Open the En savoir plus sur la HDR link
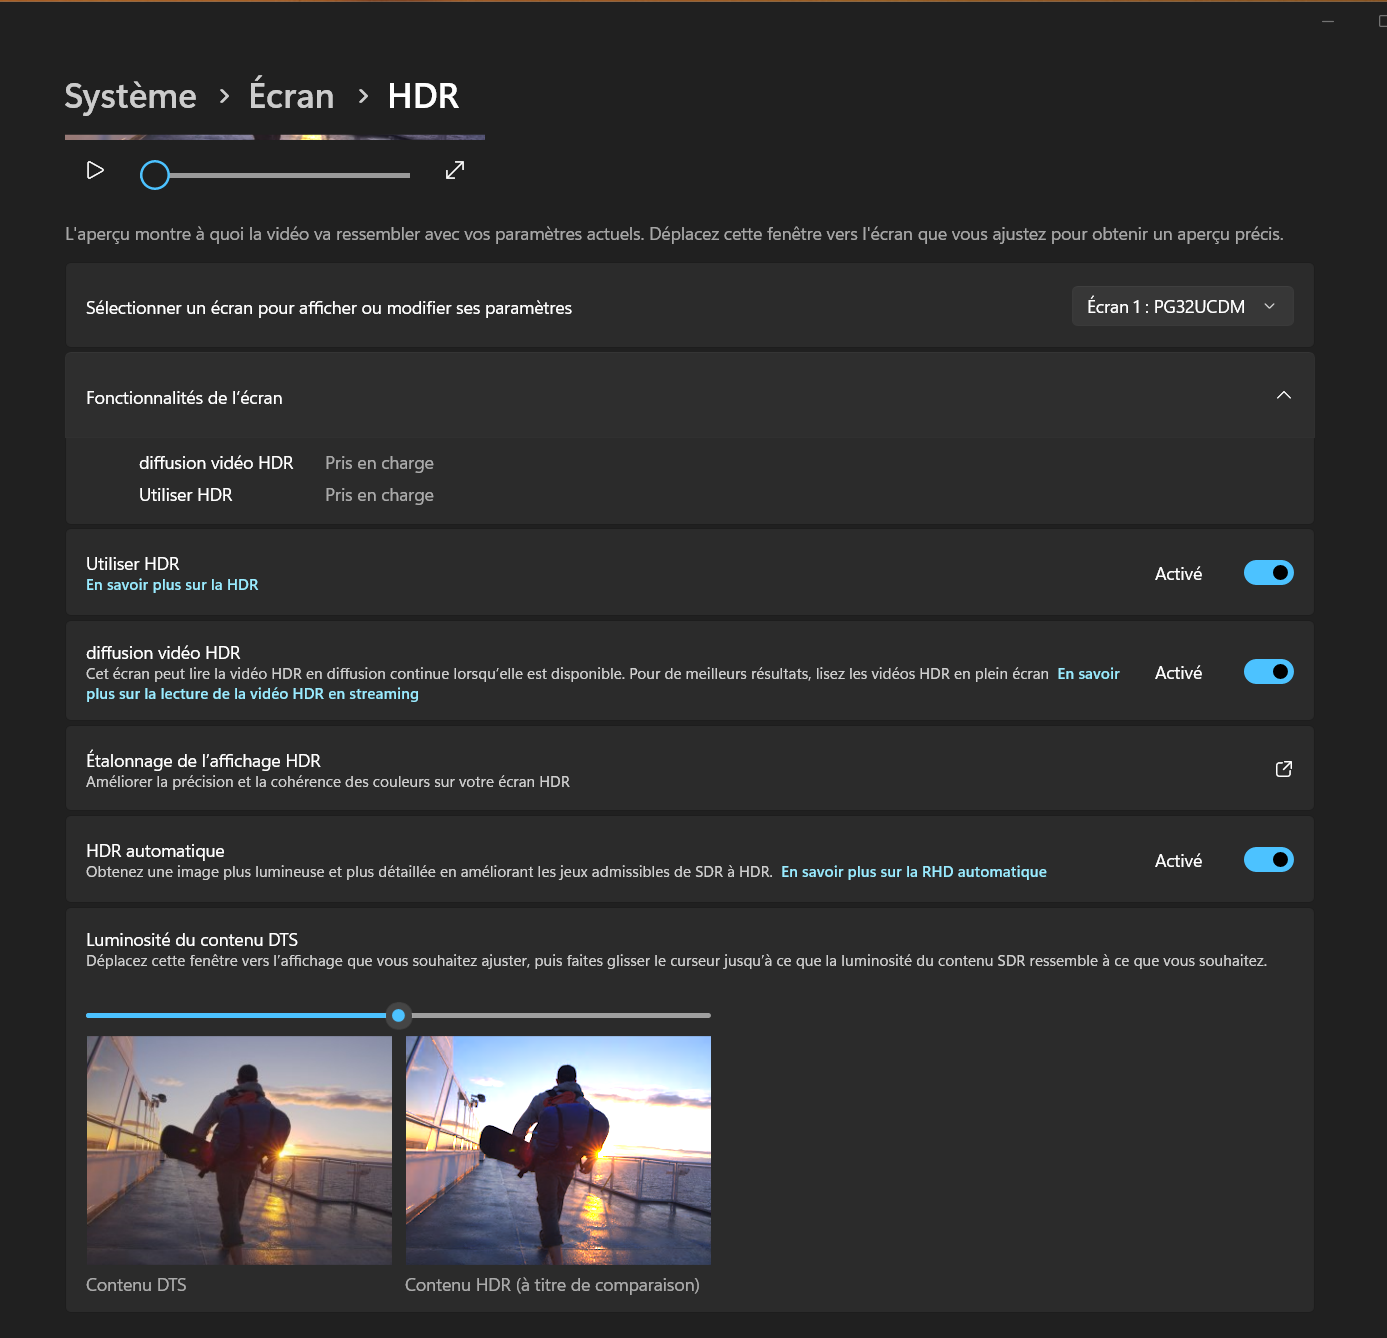This screenshot has height=1338, width=1387. pyautogui.click(x=171, y=584)
